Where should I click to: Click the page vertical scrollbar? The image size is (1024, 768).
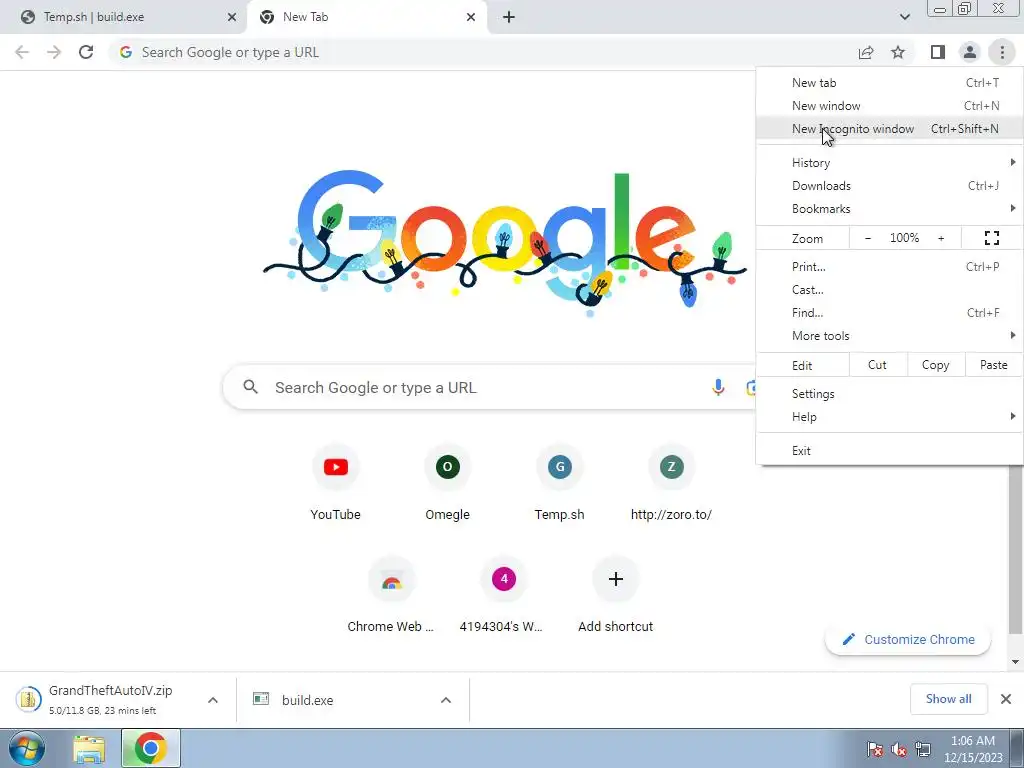[x=1015, y=549]
